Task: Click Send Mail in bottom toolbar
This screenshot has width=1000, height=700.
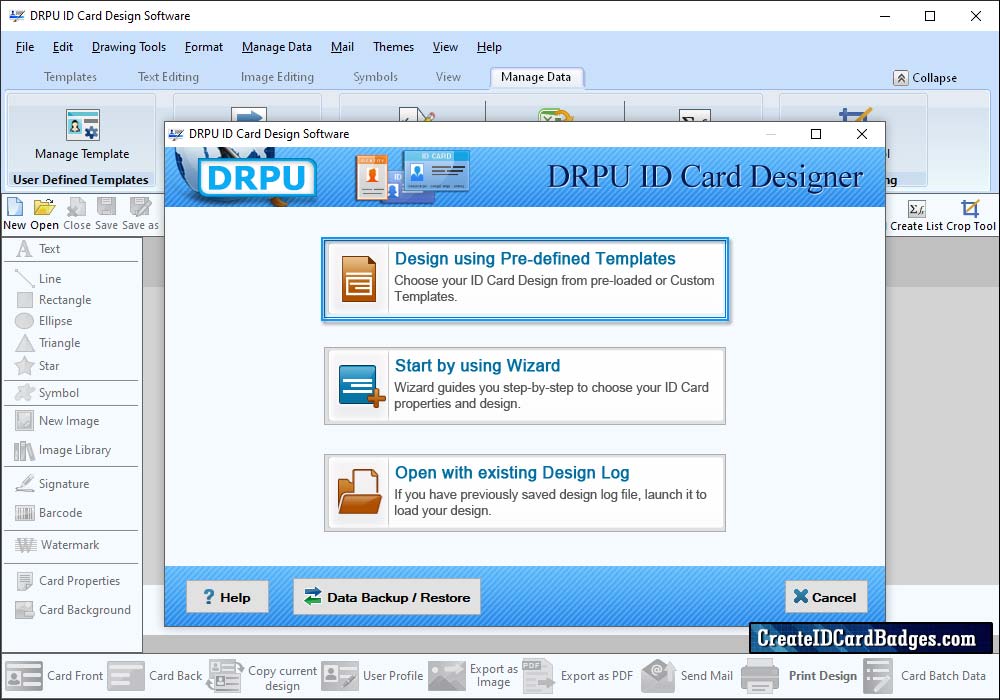Action: pos(687,676)
